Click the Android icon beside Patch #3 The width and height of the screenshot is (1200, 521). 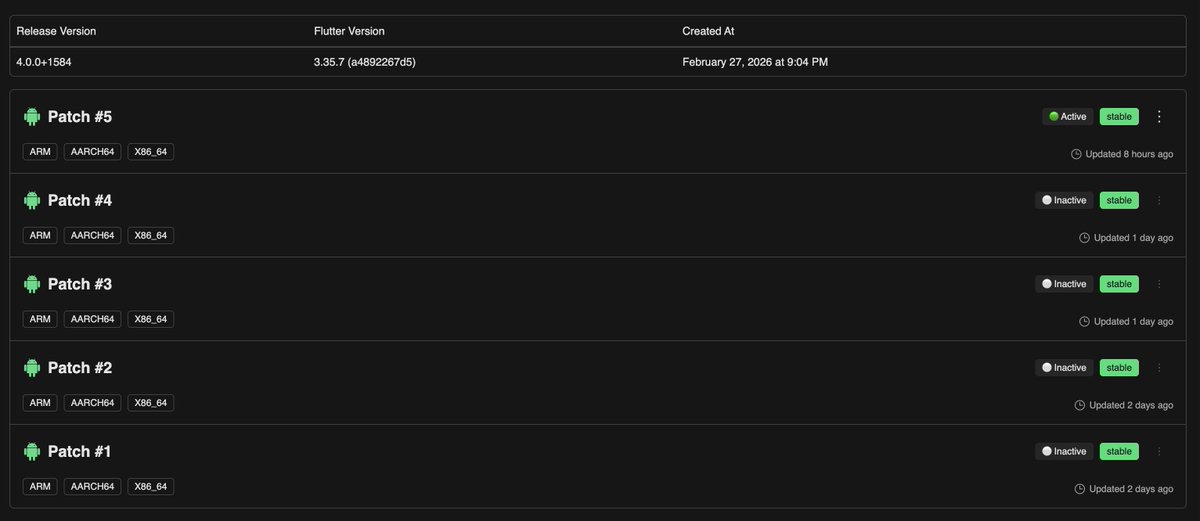[32, 284]
